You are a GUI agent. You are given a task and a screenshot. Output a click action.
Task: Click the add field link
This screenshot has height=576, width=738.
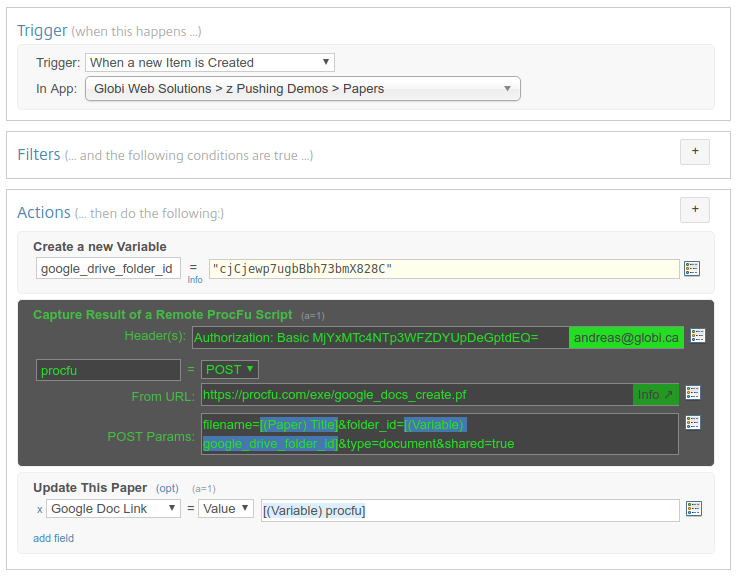coord(53,538)
